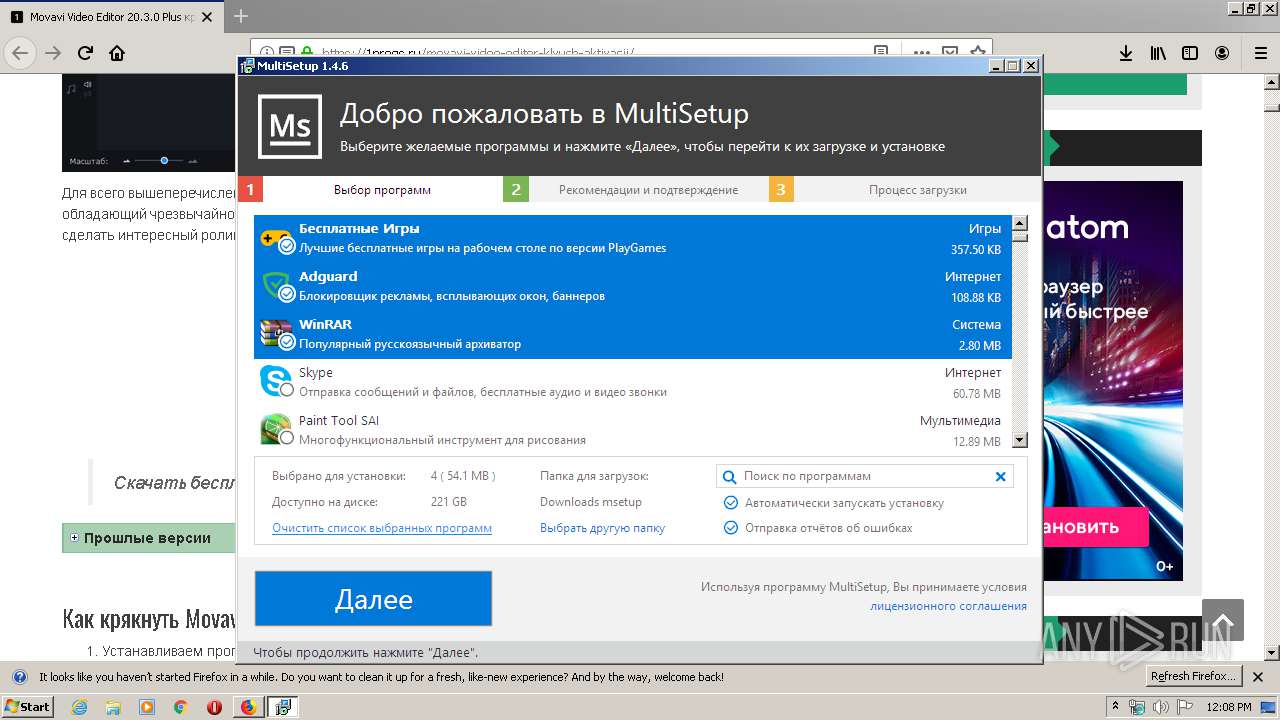Click Downloads msetup folder text
Image resolution: width=1280 pixels, height=720 pixels.
(591, 502)
